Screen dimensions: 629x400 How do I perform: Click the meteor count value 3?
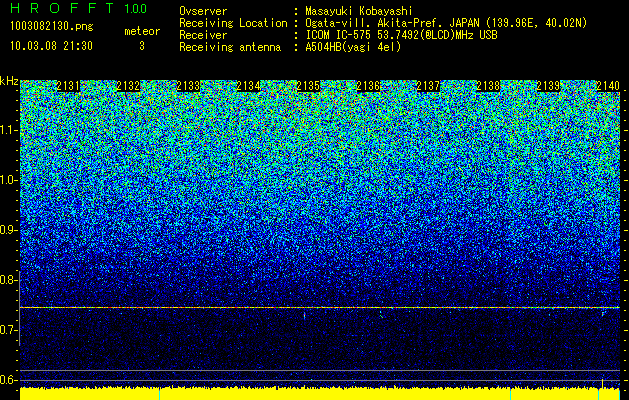[142, 46]
